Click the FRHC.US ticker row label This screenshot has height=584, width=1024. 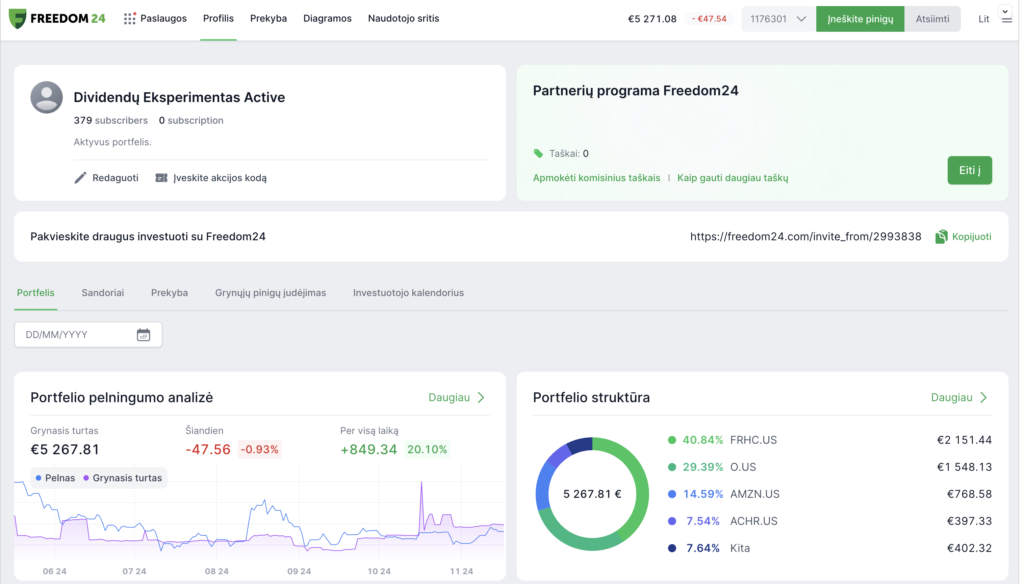click(x=753, y=440)
